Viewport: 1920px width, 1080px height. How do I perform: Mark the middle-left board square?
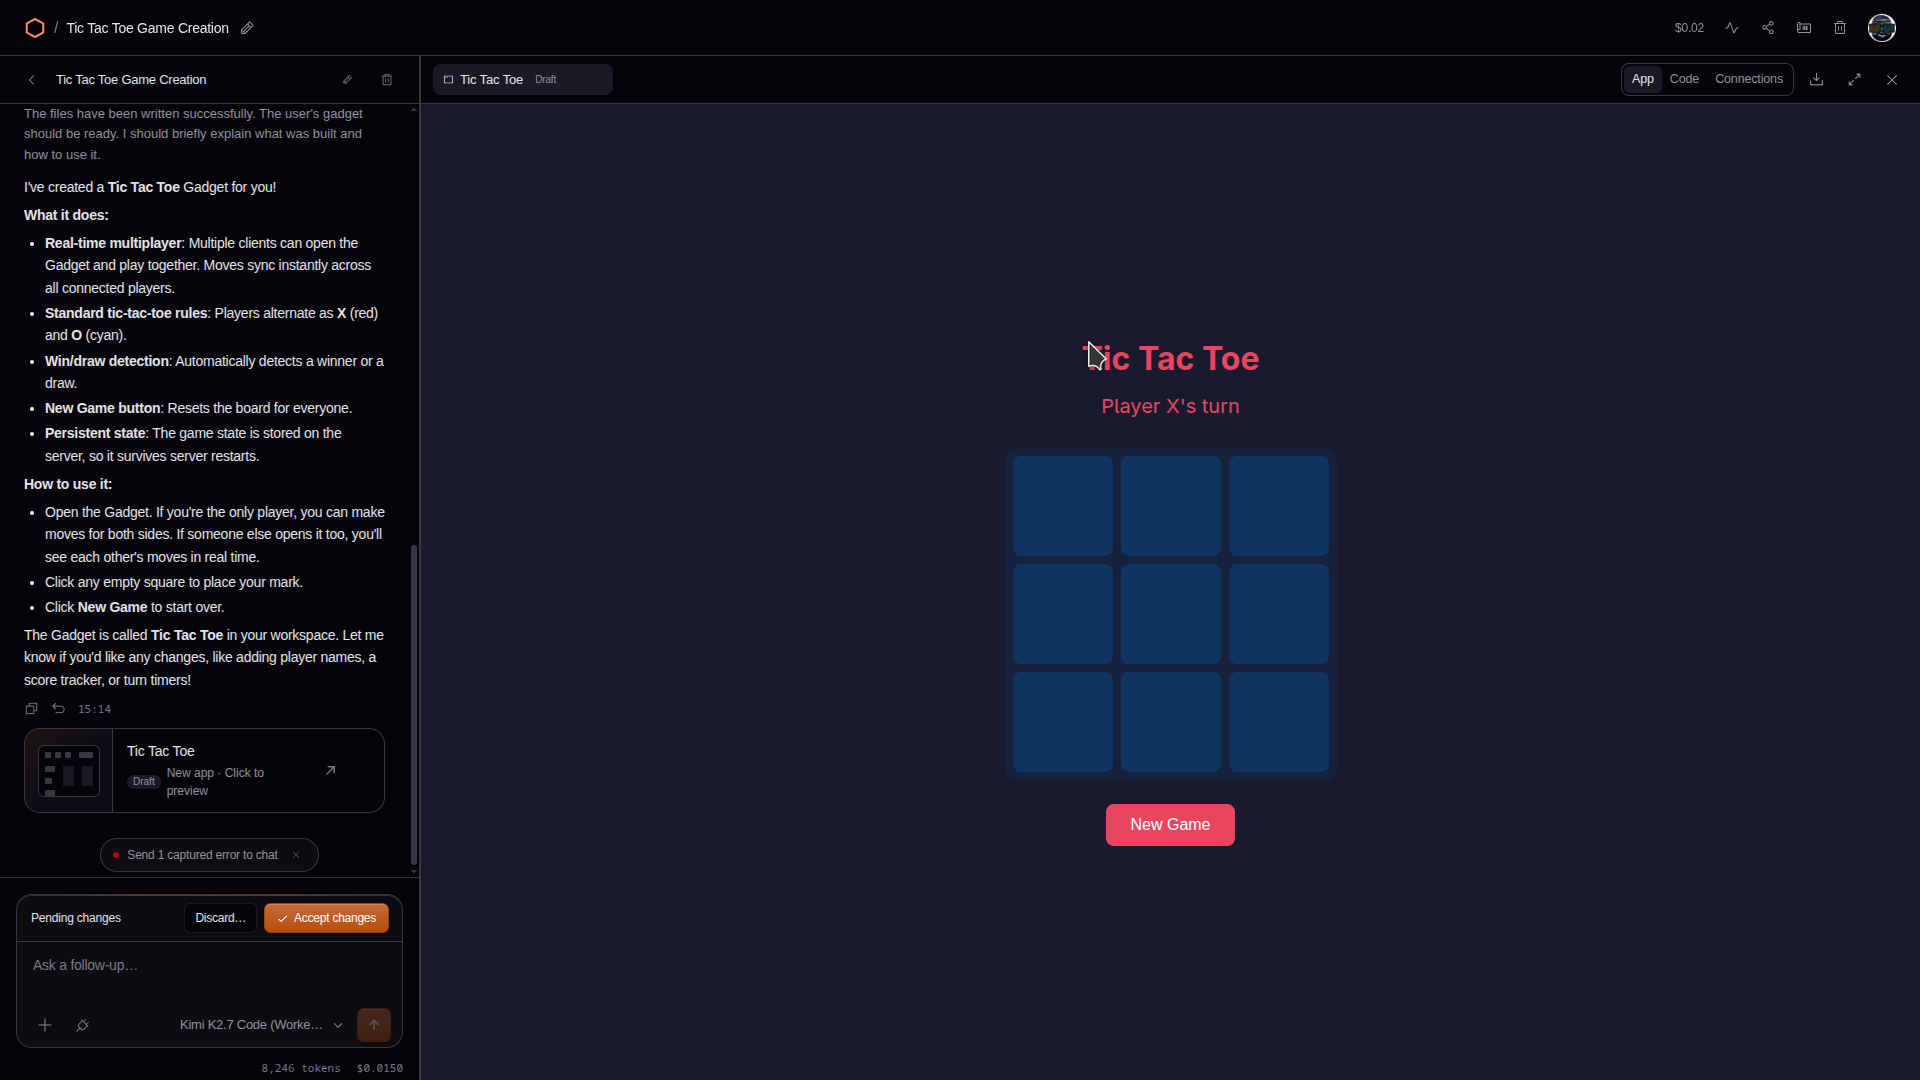(x=1062, y=614)
